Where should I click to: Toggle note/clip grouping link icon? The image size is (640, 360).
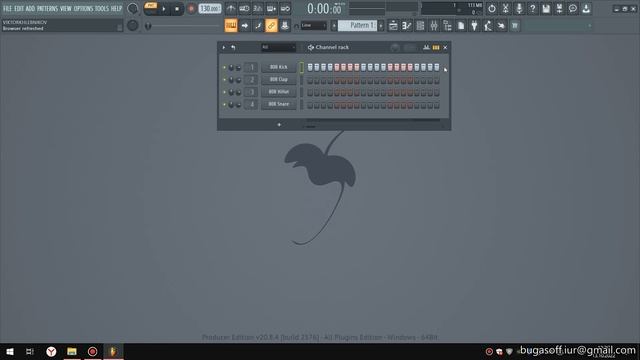coord(271,25)
